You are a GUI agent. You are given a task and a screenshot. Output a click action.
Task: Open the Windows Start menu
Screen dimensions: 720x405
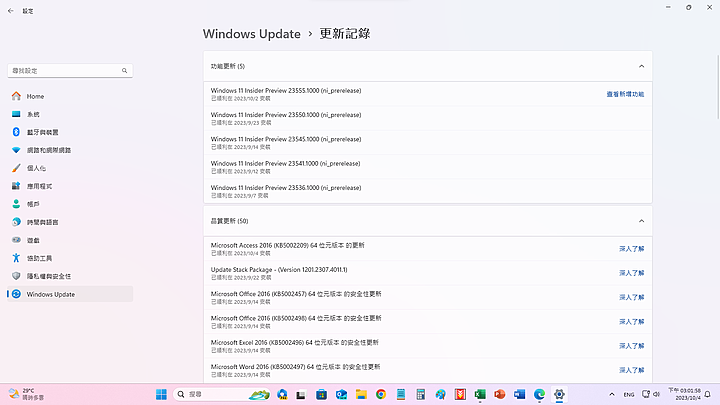click(x=161, y=394)
